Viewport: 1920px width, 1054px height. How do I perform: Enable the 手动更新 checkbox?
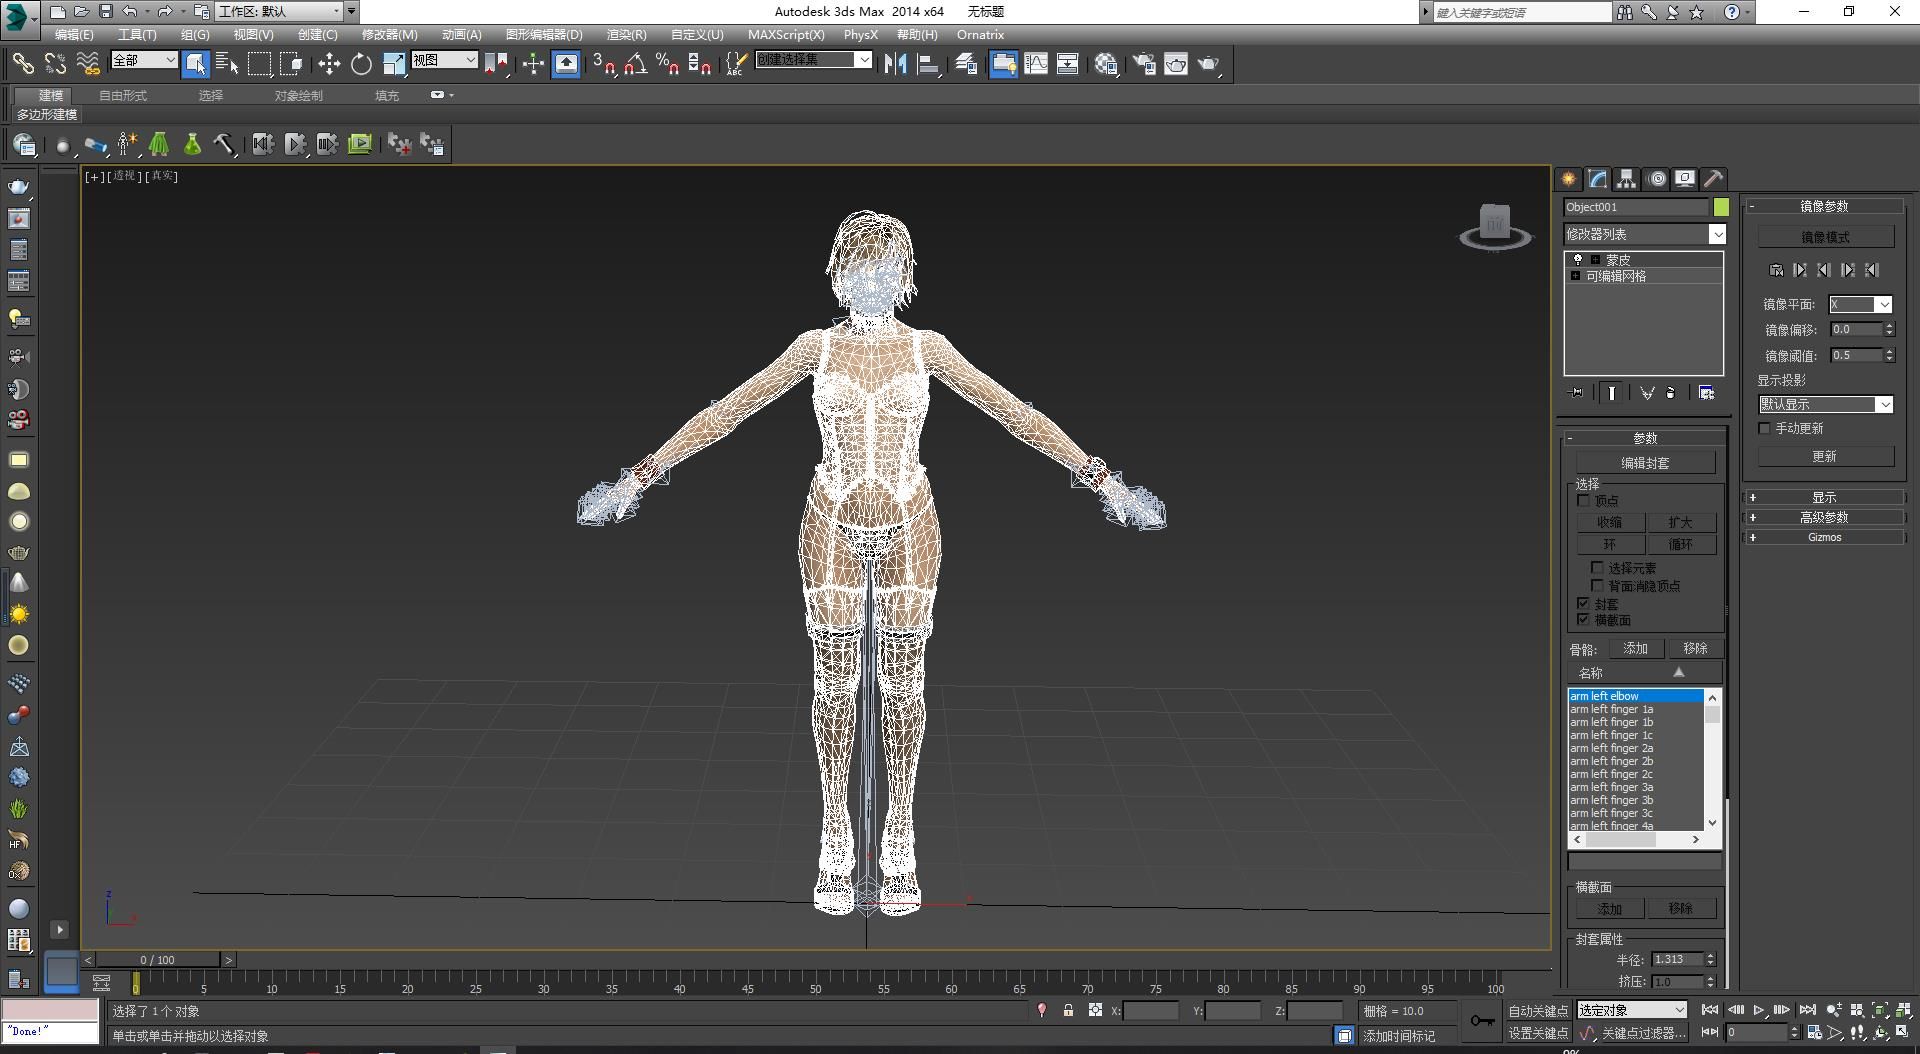click(1765, 428)
